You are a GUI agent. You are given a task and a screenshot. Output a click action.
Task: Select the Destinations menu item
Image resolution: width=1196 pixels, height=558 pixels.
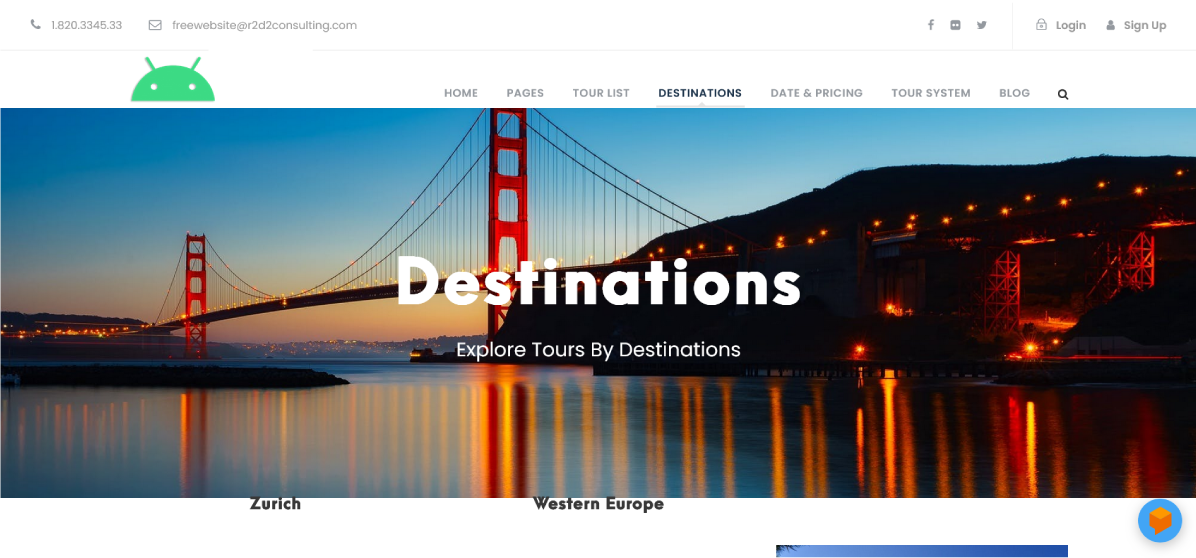699,93
